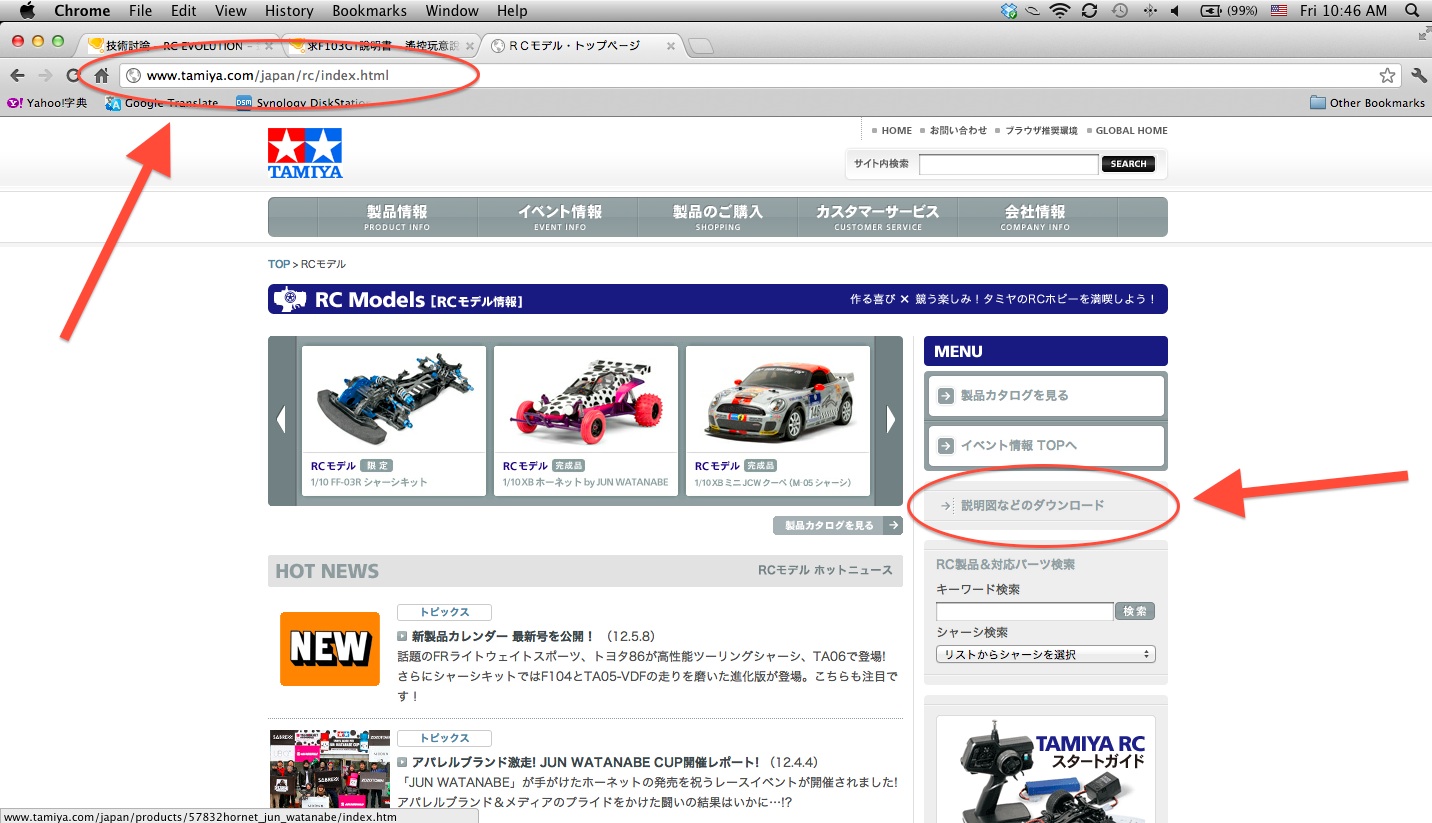1432x823 pixels.
Task: Open the 新製品カレンダー news headline
Action: 503,636
